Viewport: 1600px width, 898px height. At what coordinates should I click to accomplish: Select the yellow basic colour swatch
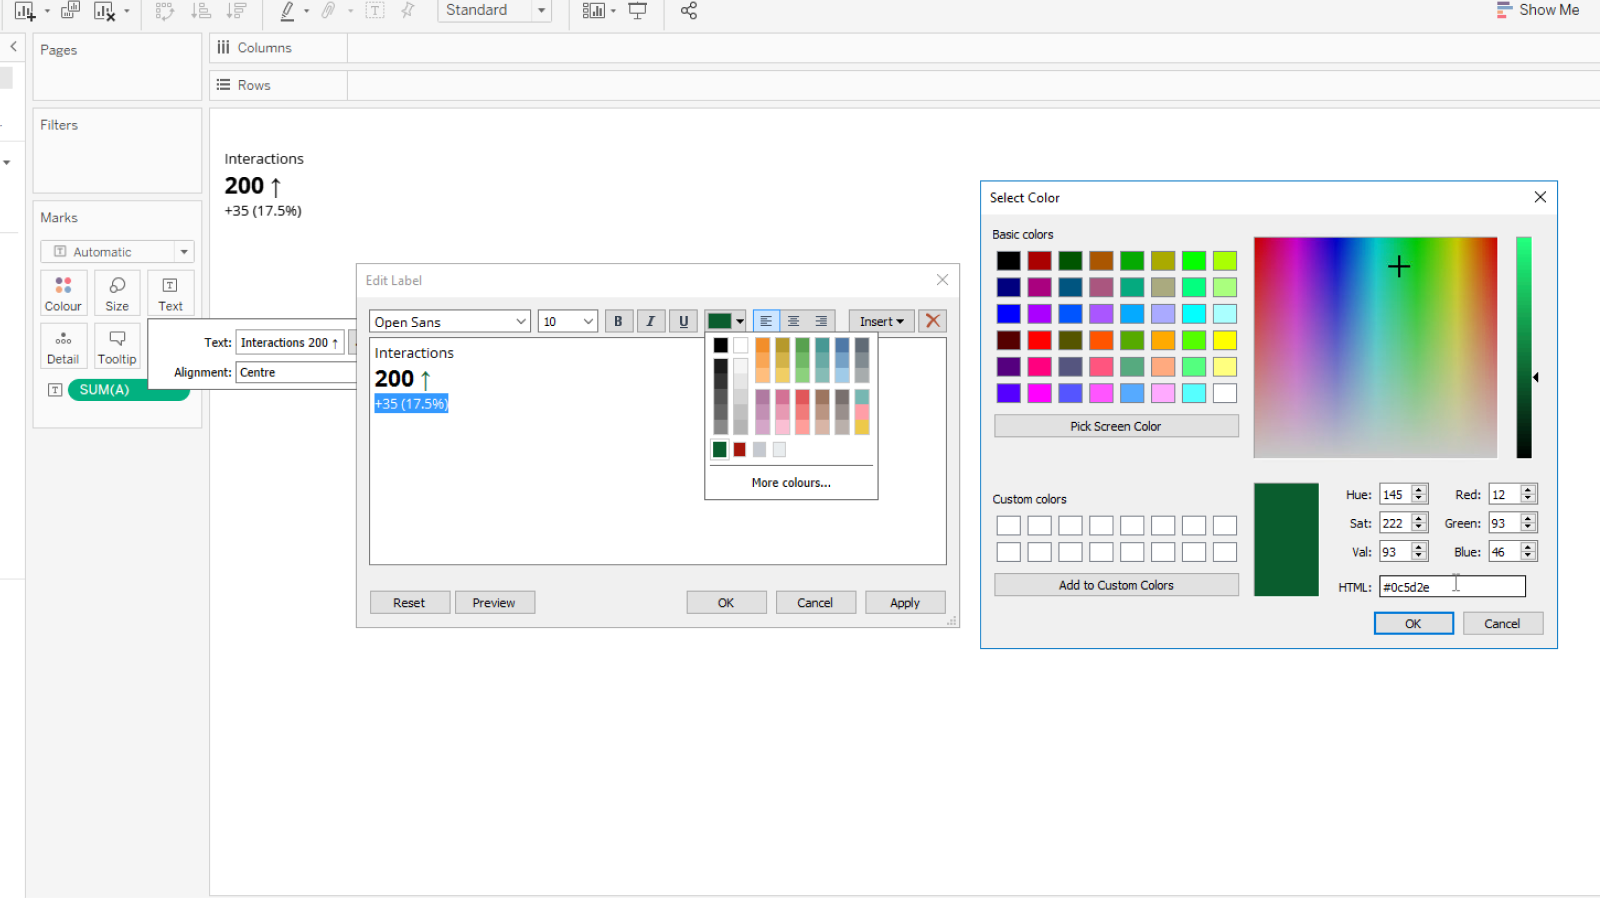pyautogui.click(x=1225, y=341)
